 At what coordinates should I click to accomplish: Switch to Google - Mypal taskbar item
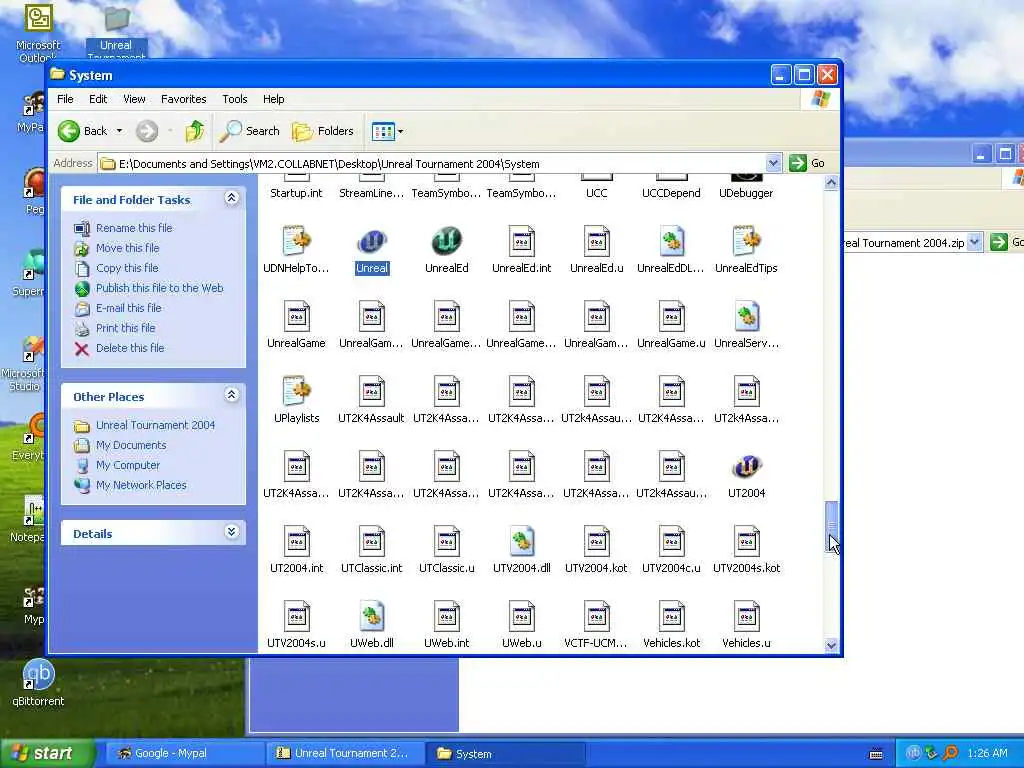click(x=184, y=754)
